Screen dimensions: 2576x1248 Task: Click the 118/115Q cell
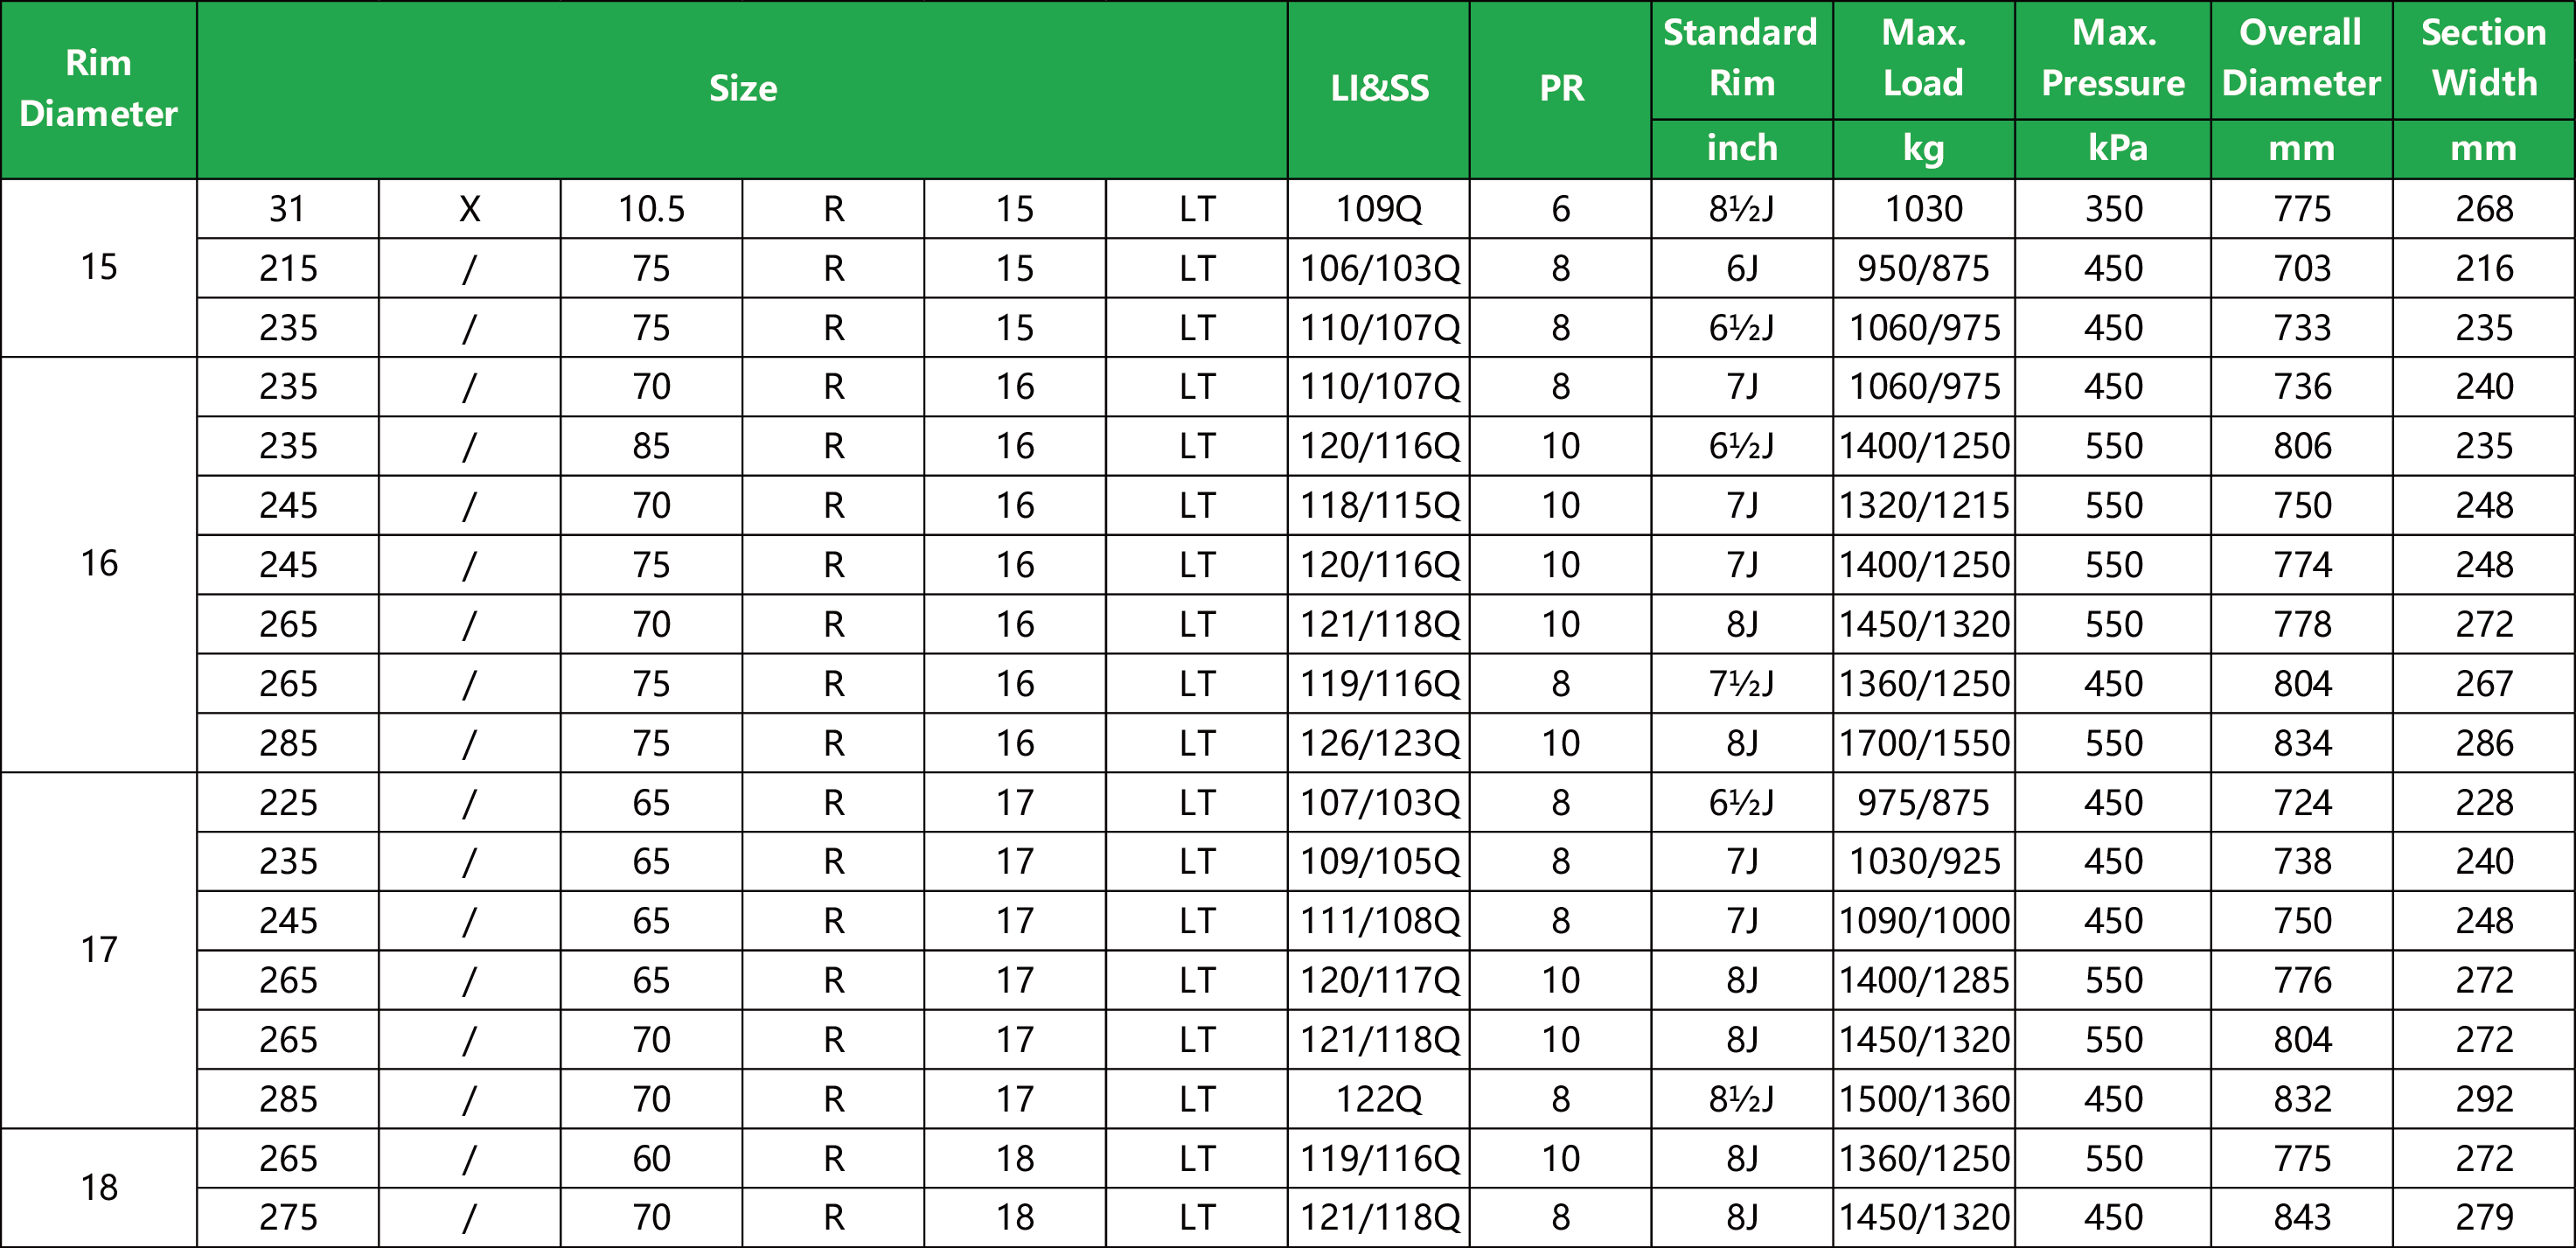1379,505
